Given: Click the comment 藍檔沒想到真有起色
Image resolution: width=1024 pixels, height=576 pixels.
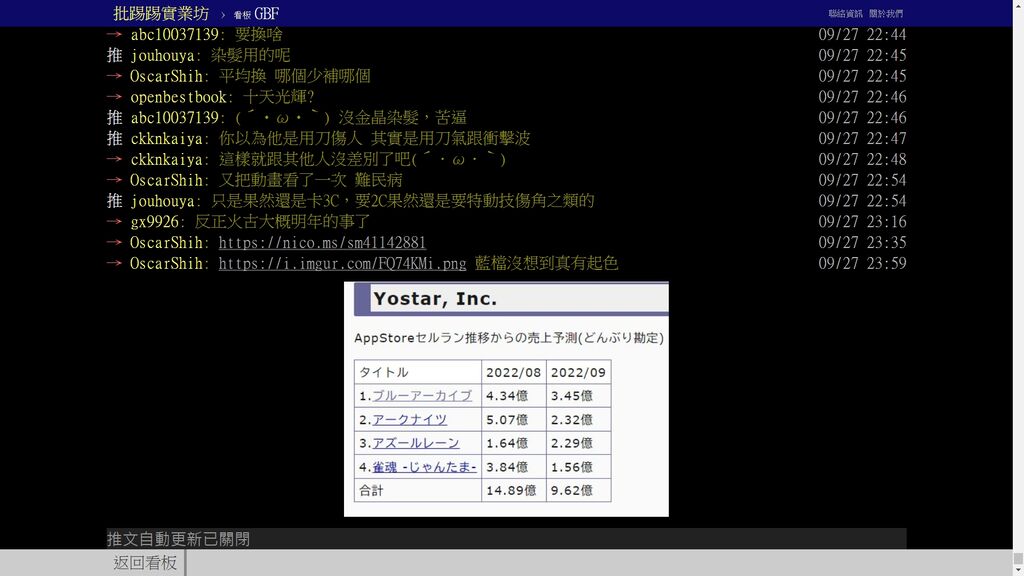Looking at the screenshot, I should [x=546, y=263].
